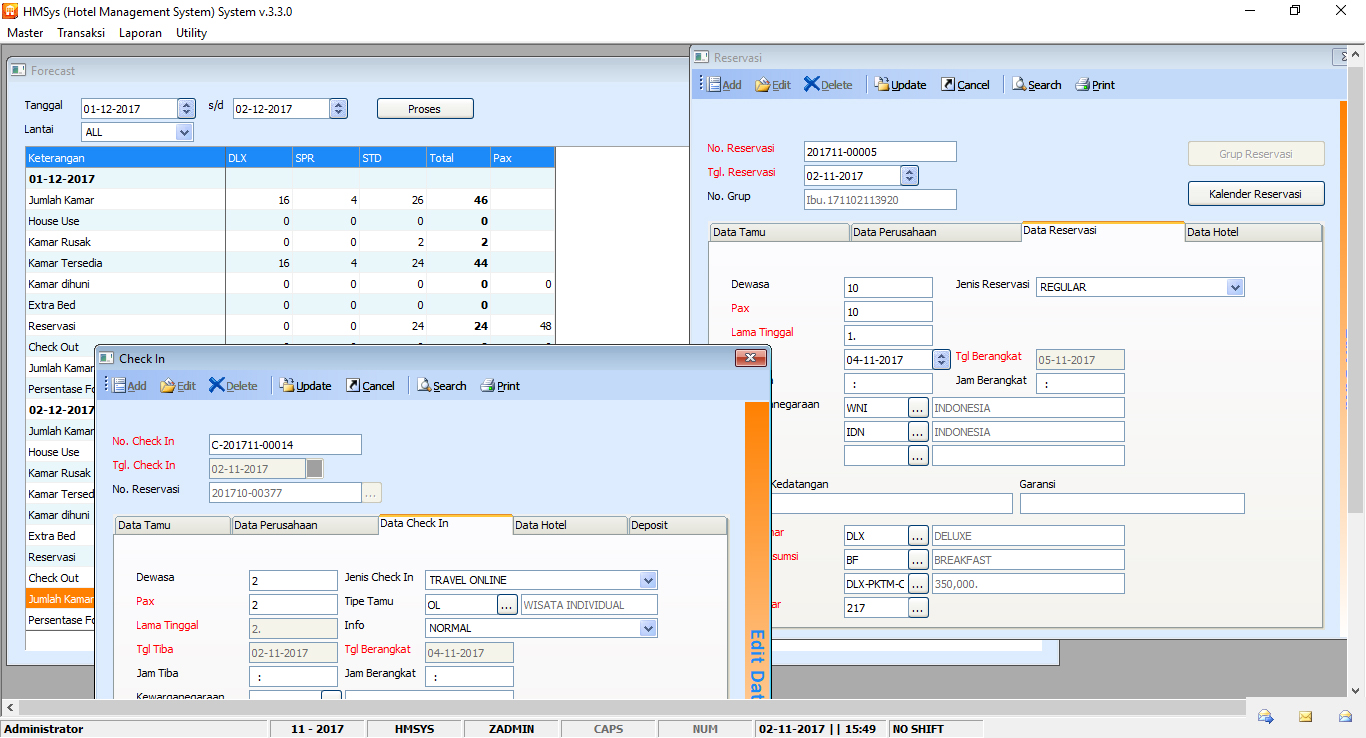1366x738 pixels.
Task: Click Print in the Check In toolbar
Action: (x=500, y=386)
